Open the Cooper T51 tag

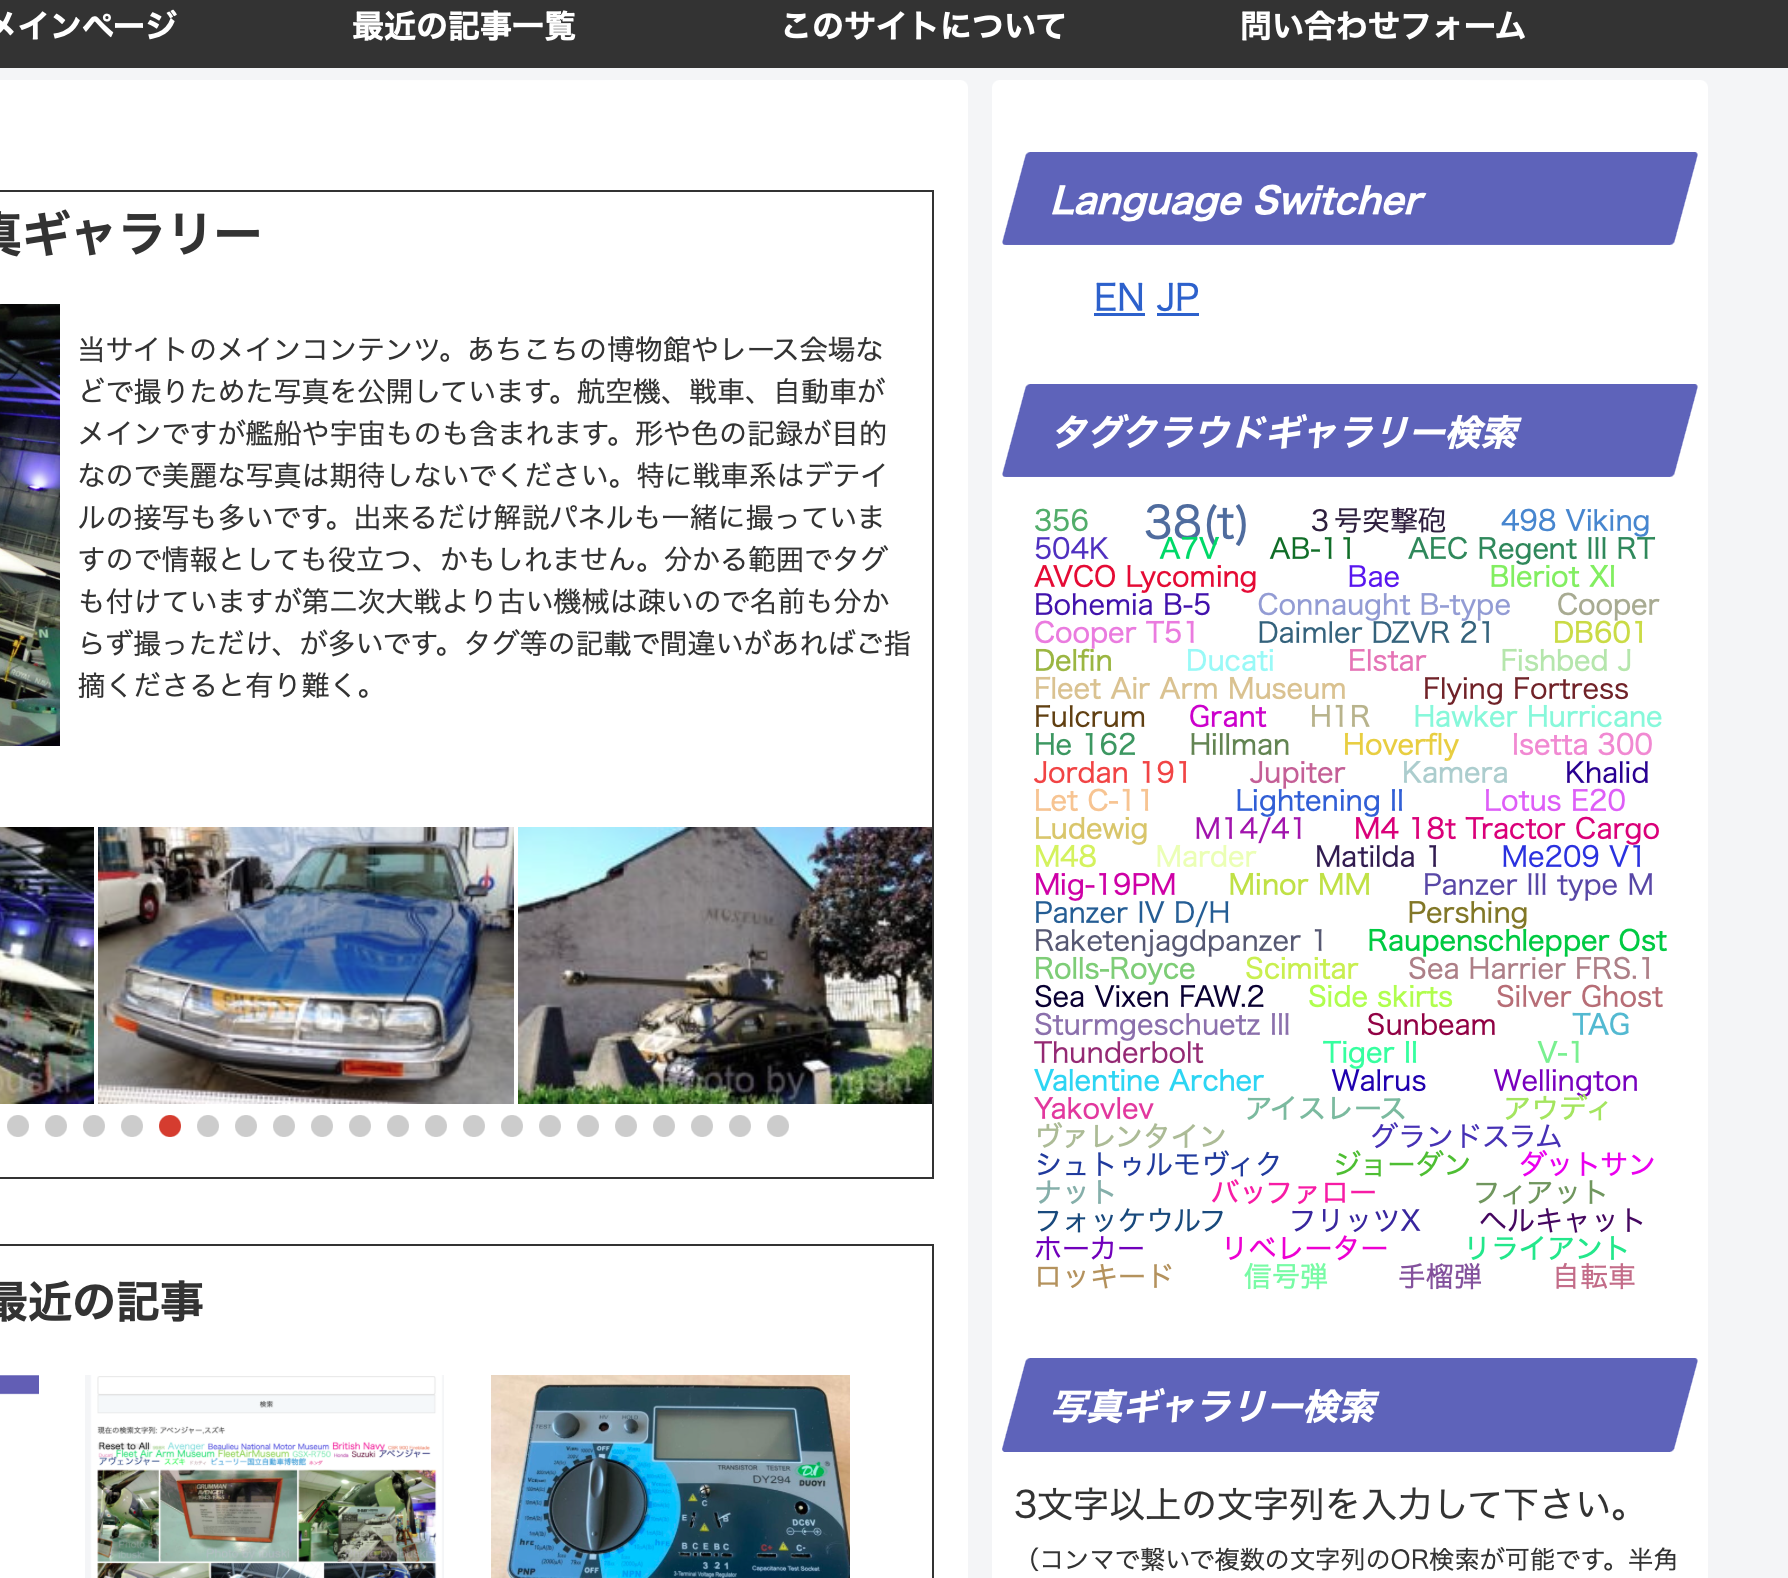pyautogui.click(x=1115, y=633)
